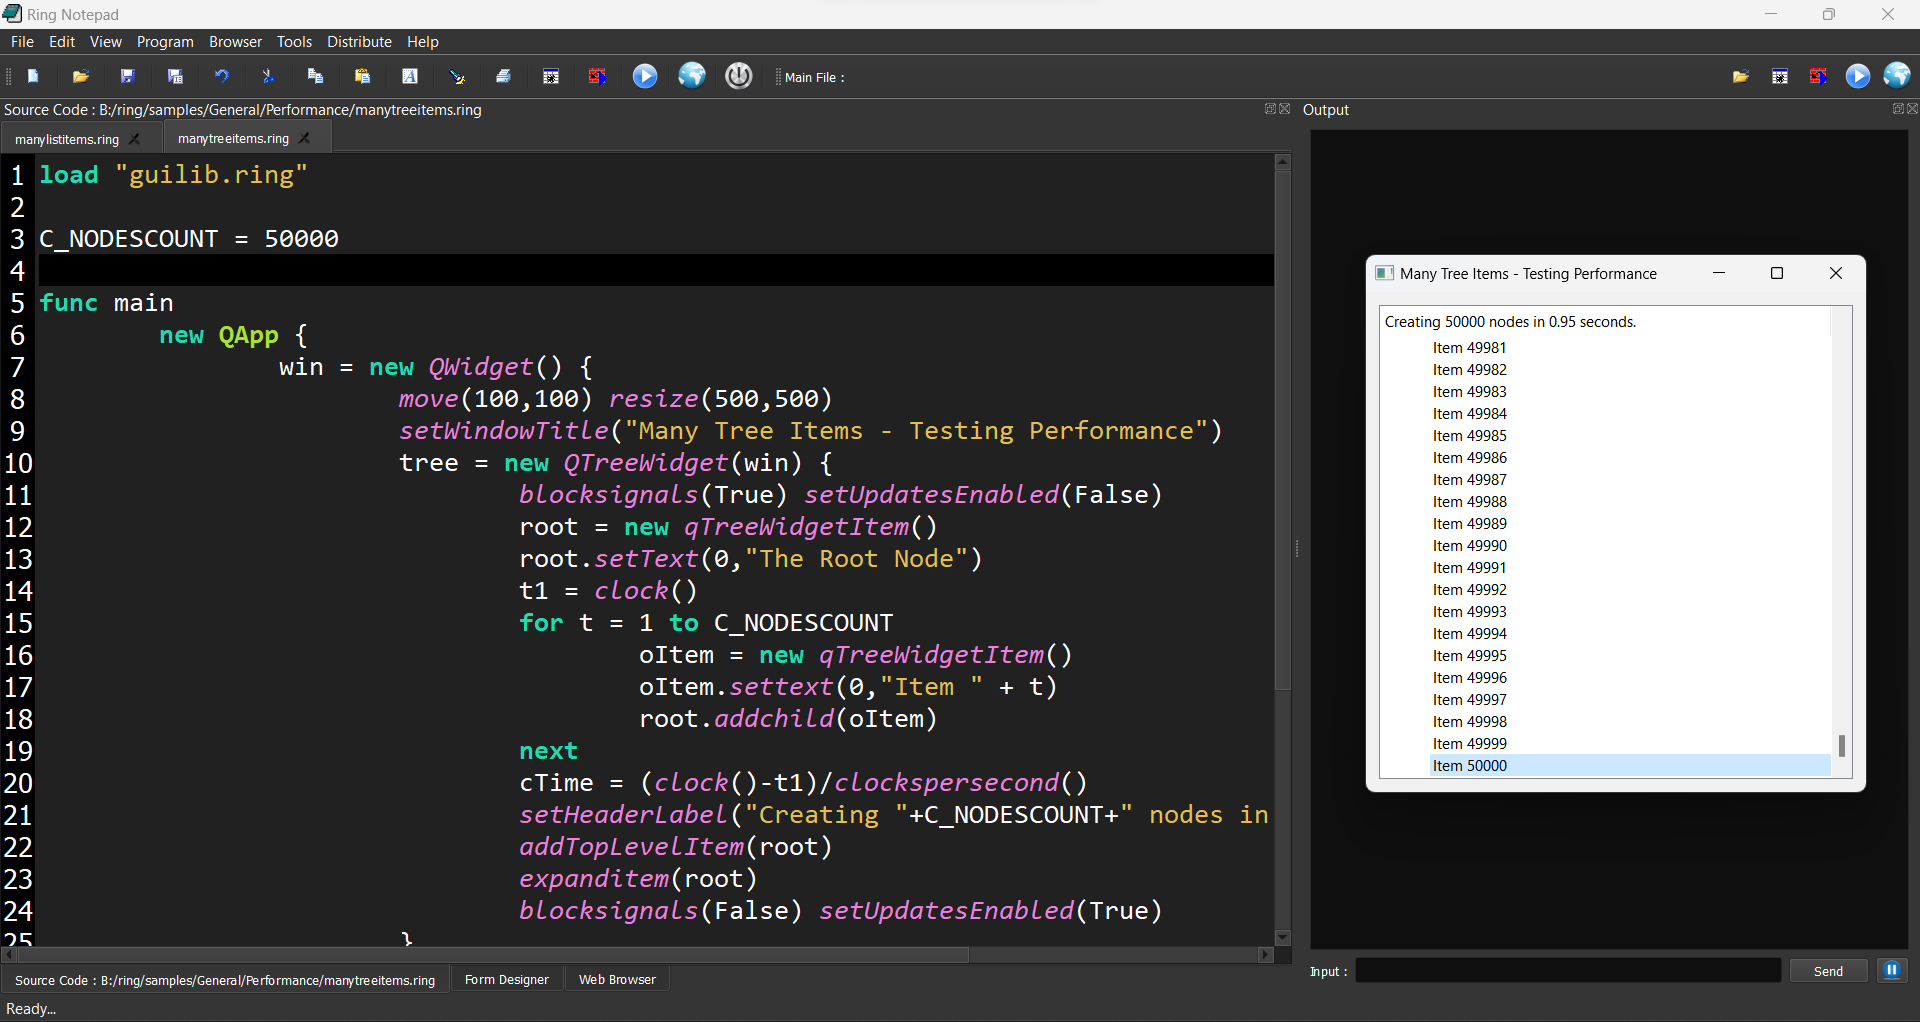This screenshot has height=1022, width=1920.
Task: Open the File menu
Action: [22, 42]
